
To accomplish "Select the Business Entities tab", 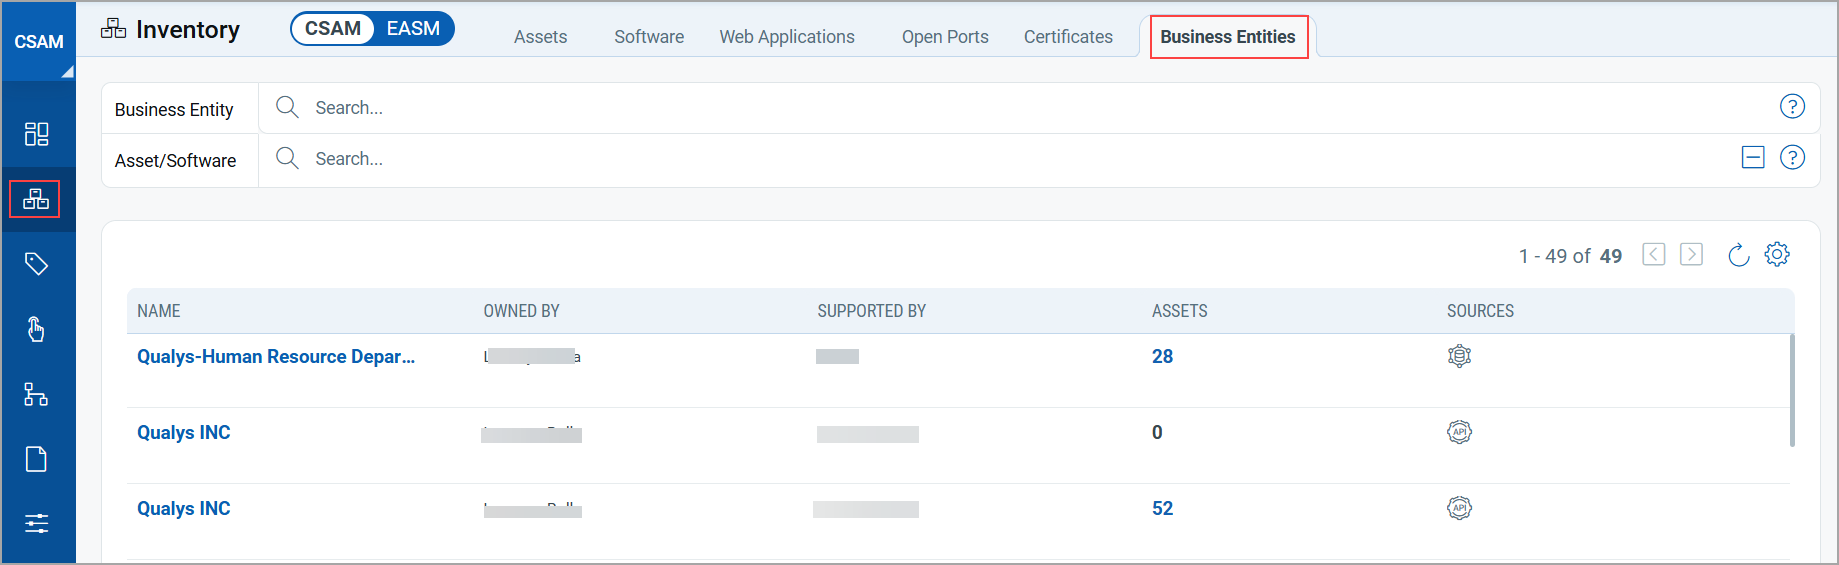I will [1228, 37].
